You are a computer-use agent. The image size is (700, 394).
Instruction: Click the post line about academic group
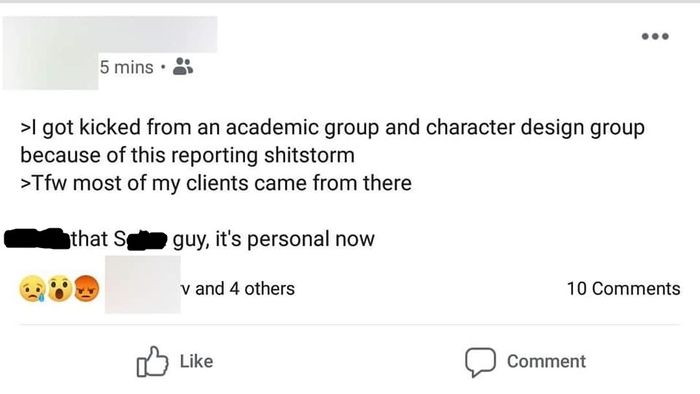333,128
